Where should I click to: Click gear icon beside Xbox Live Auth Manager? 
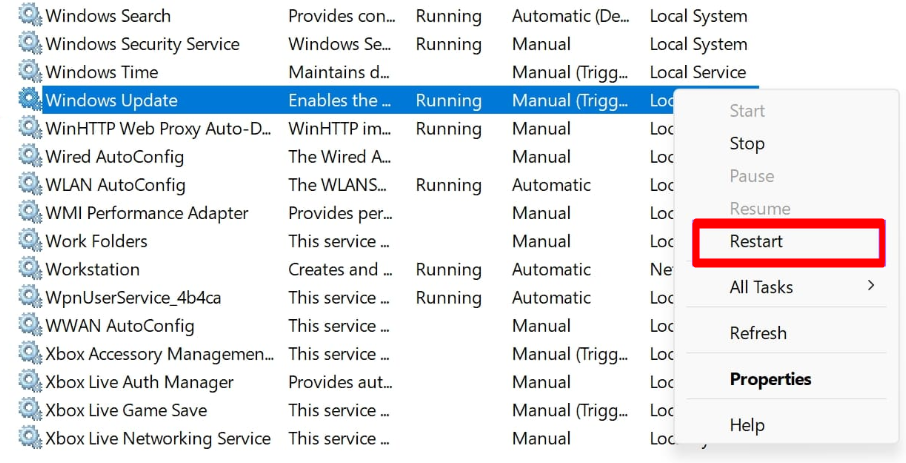tap(30, 381)
